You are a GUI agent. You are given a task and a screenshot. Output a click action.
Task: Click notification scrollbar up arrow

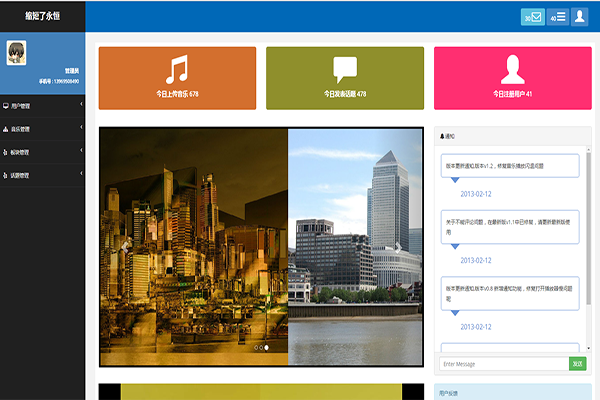coord(589,150)
